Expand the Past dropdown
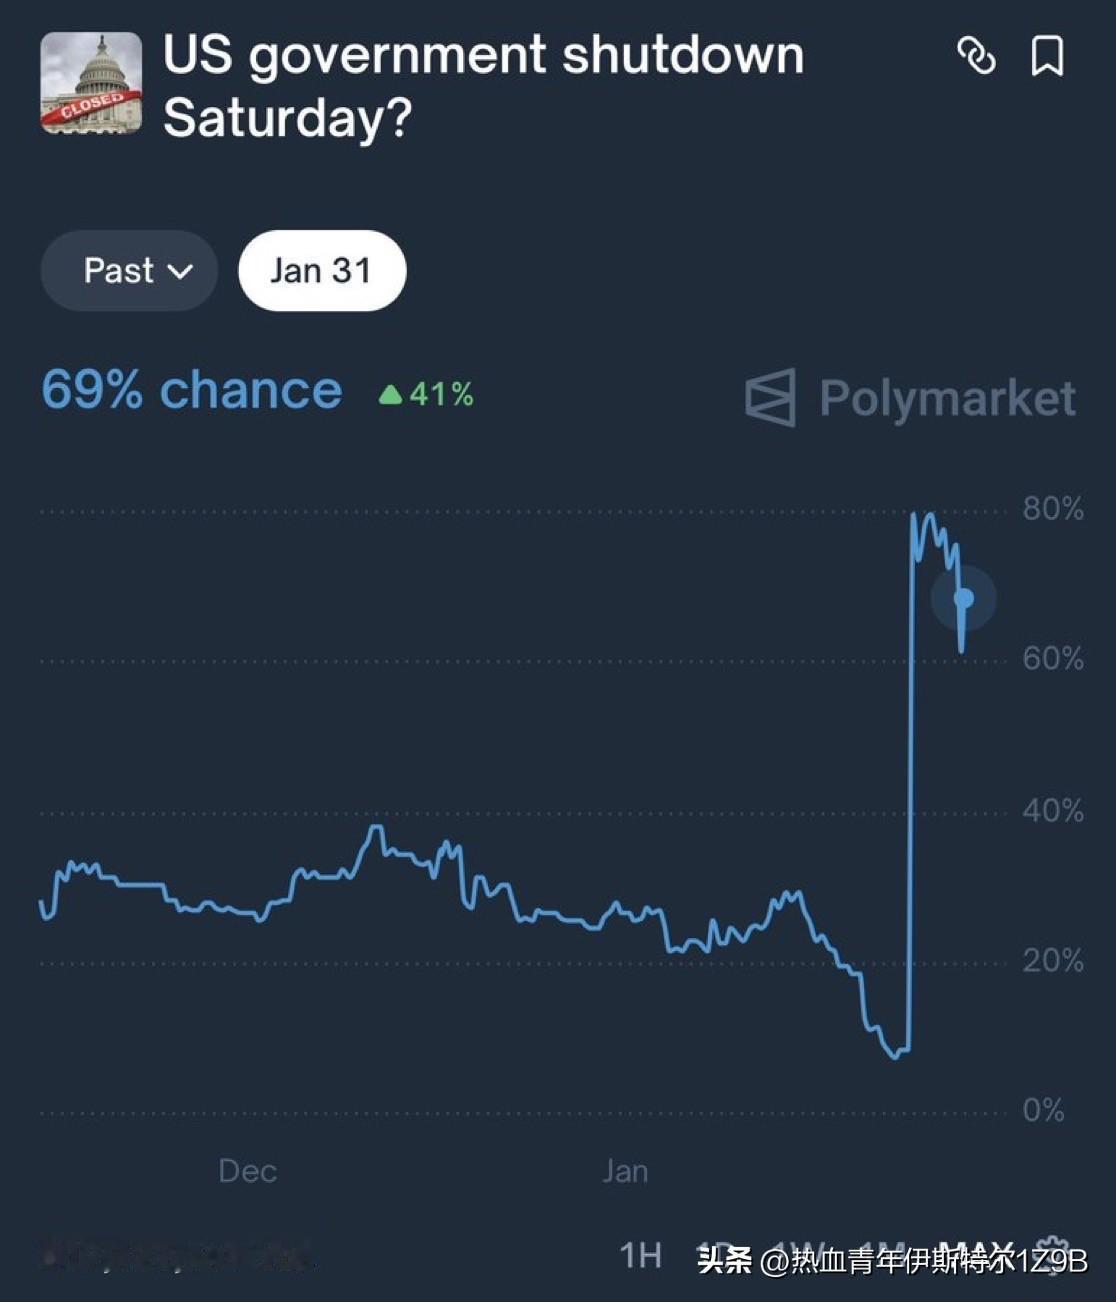The image size is (1116, 1302). coord(128,271)
